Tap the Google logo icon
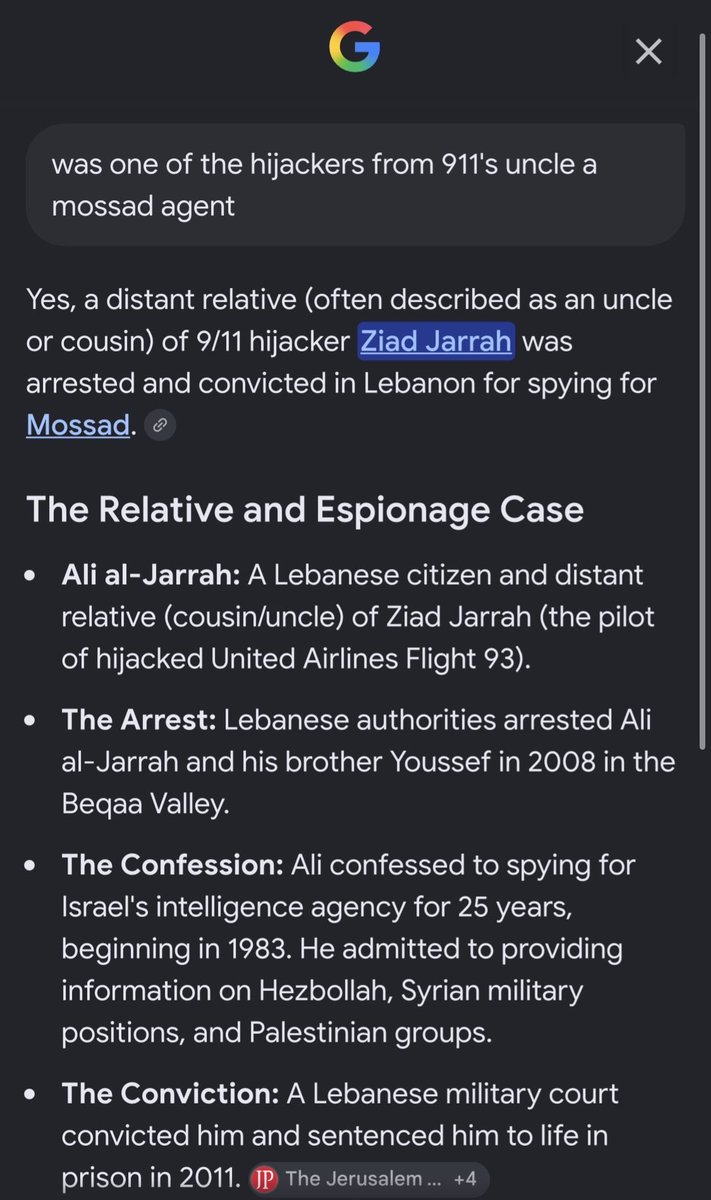 click(354, 48)
